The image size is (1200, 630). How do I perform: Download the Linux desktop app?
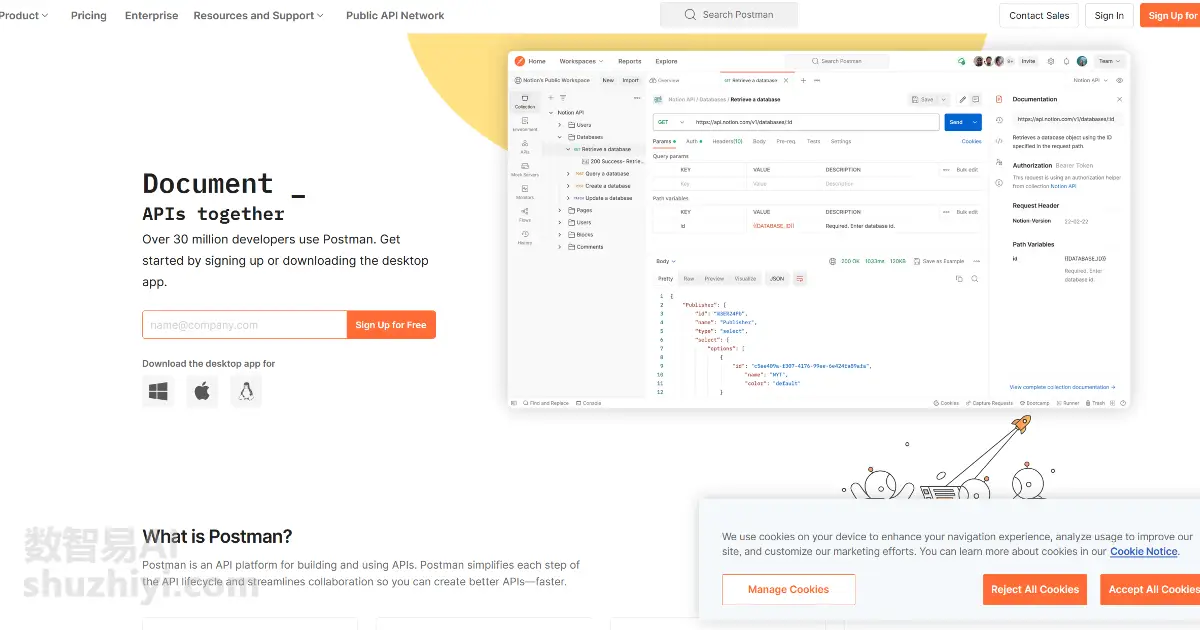pos(246,392)
